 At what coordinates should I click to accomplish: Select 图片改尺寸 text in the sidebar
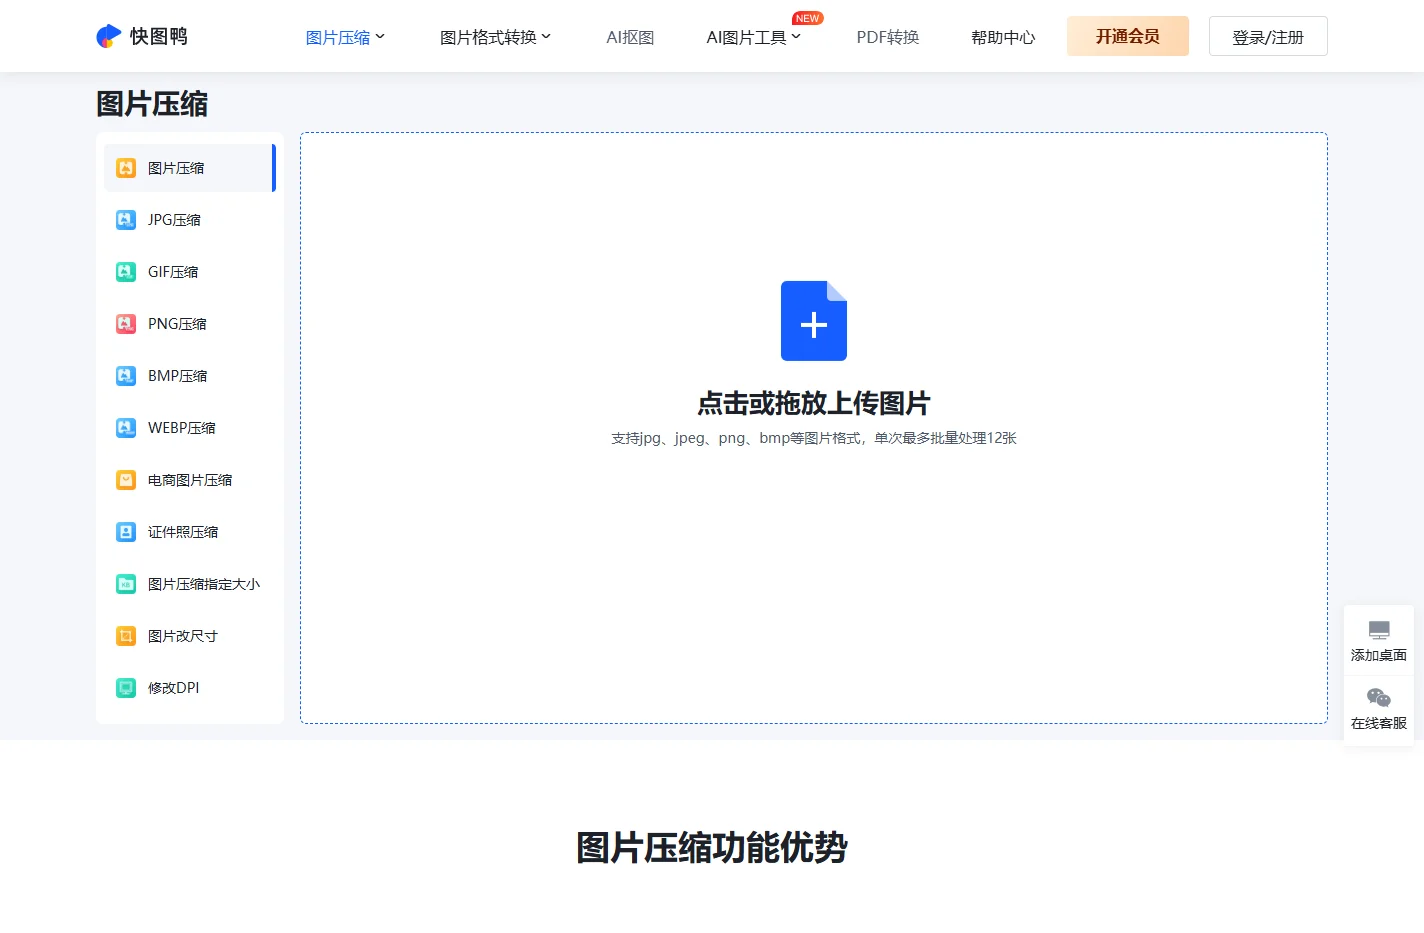183,636
